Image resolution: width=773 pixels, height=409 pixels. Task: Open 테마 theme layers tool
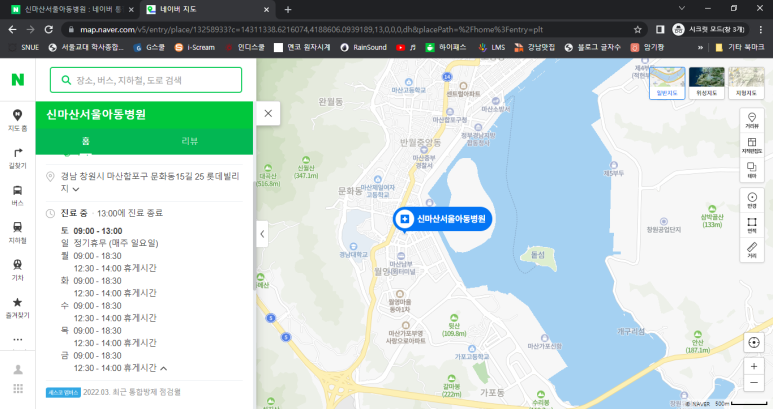(752, 170)
